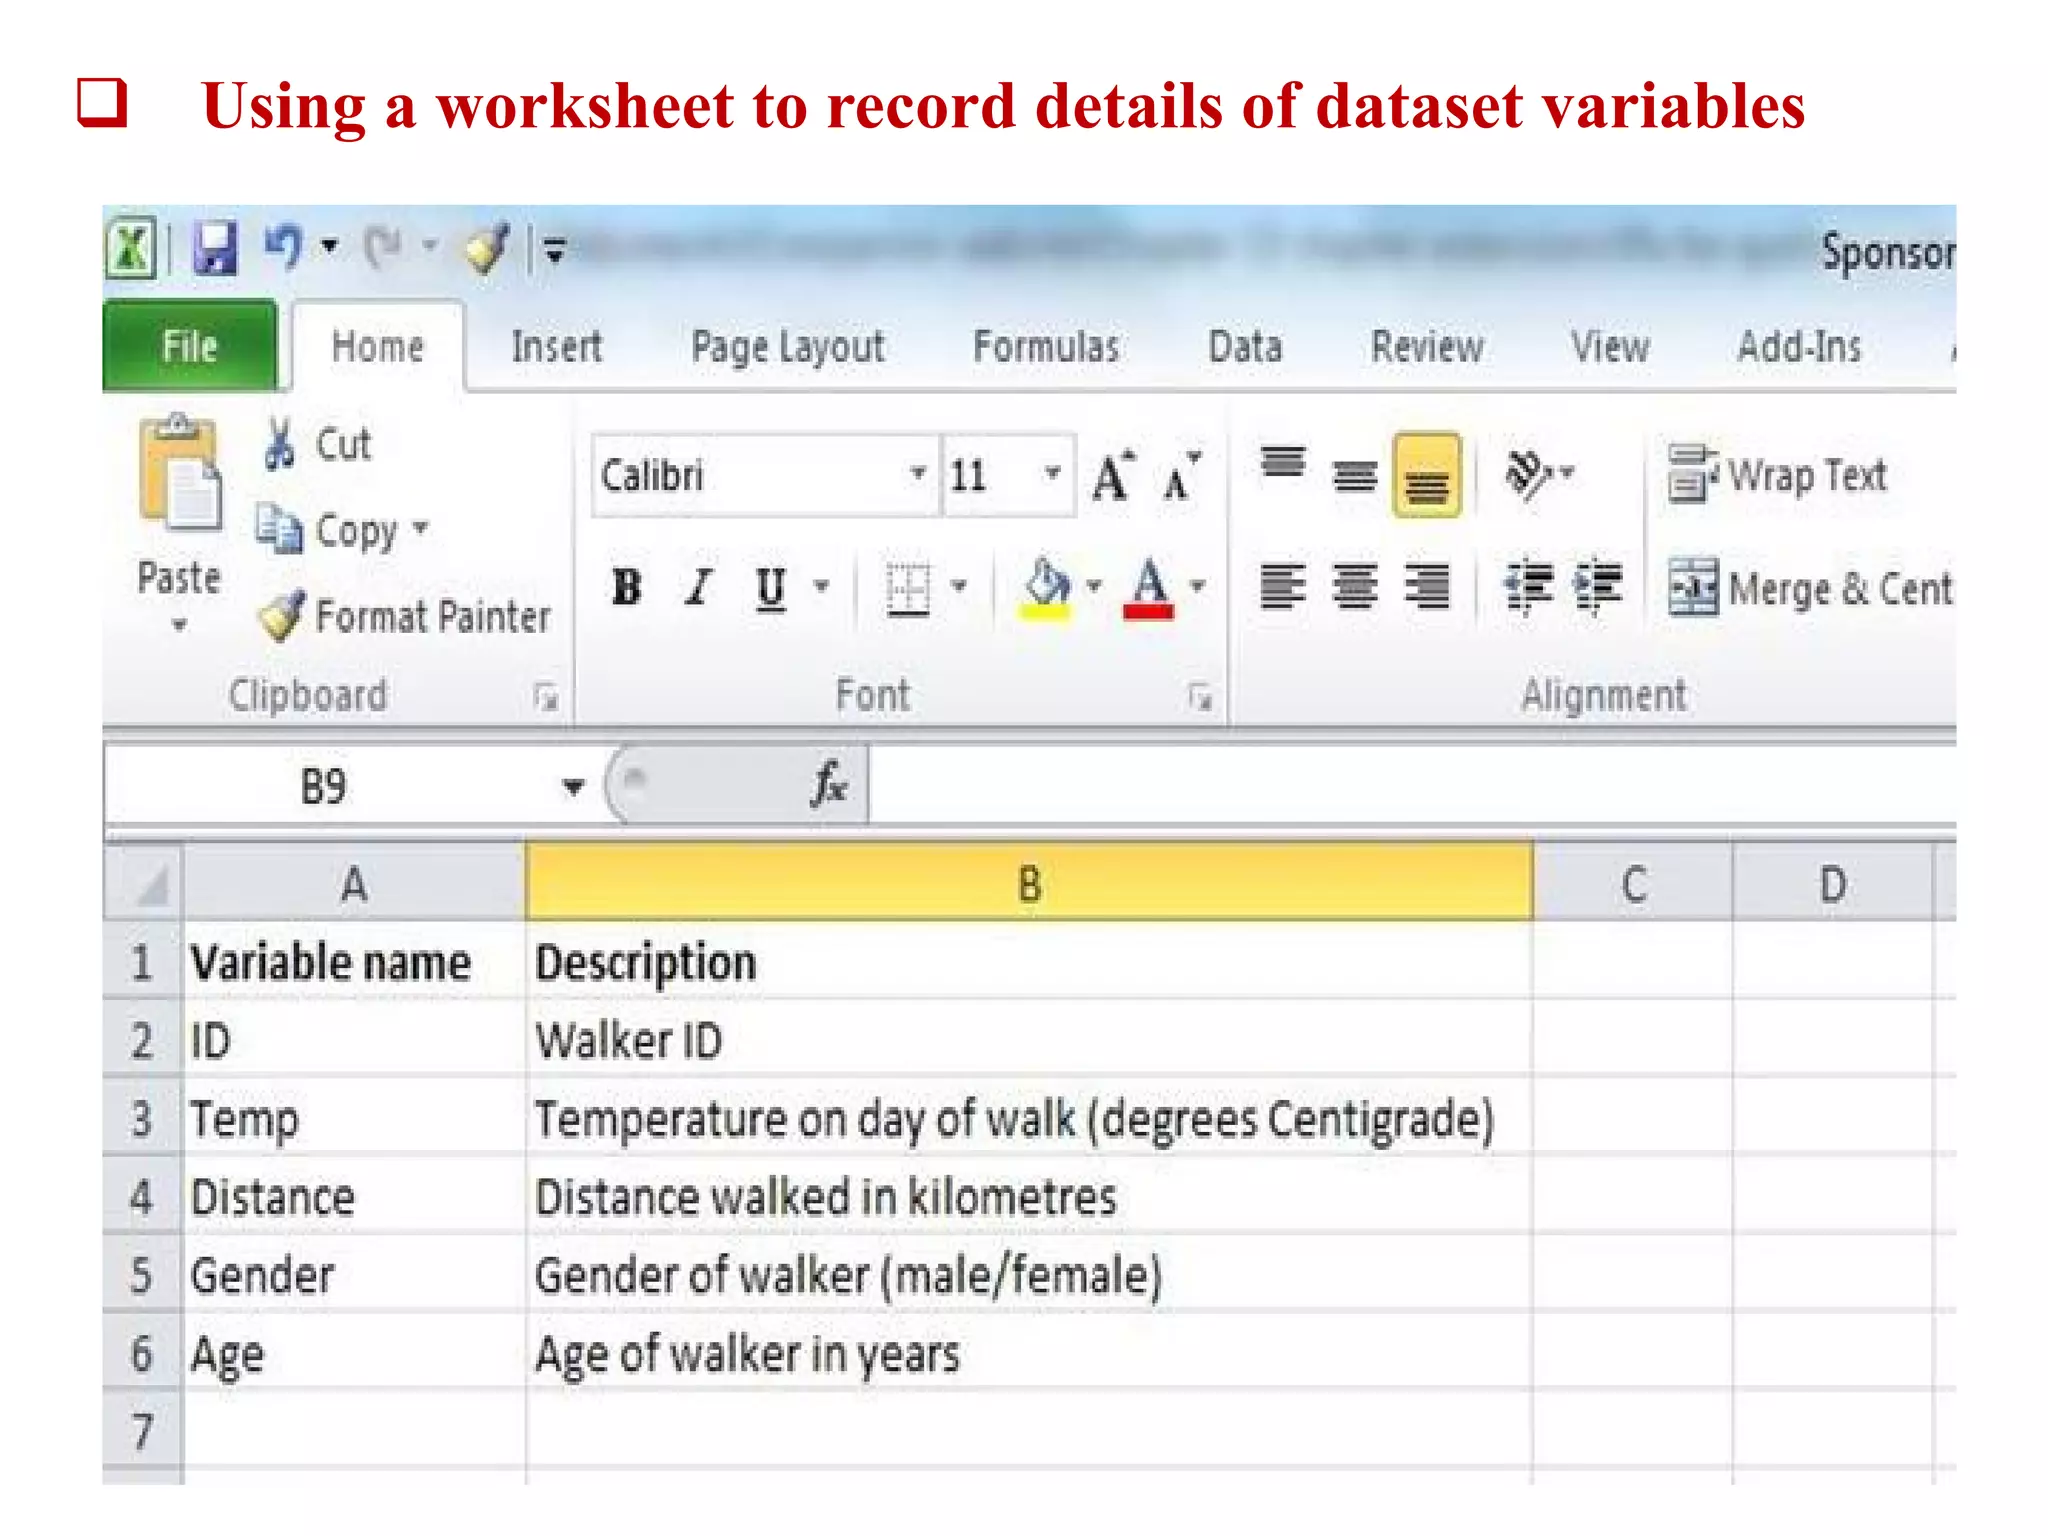Screen dimensions: 2048x1536
Task: Open the Add-Ins tab
Action: click(x=1799, y=347)
